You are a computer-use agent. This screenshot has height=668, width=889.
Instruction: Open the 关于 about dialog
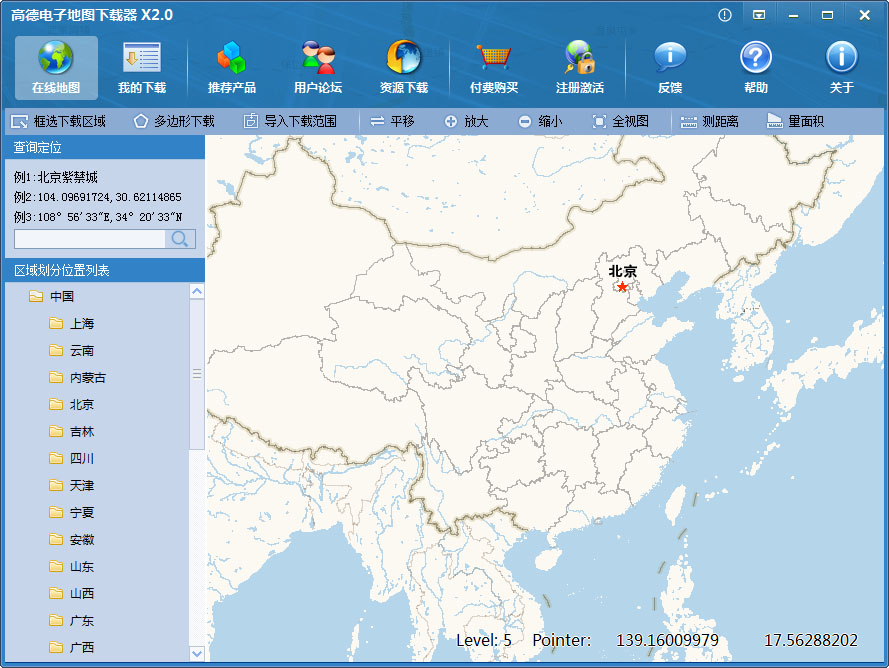841,67
